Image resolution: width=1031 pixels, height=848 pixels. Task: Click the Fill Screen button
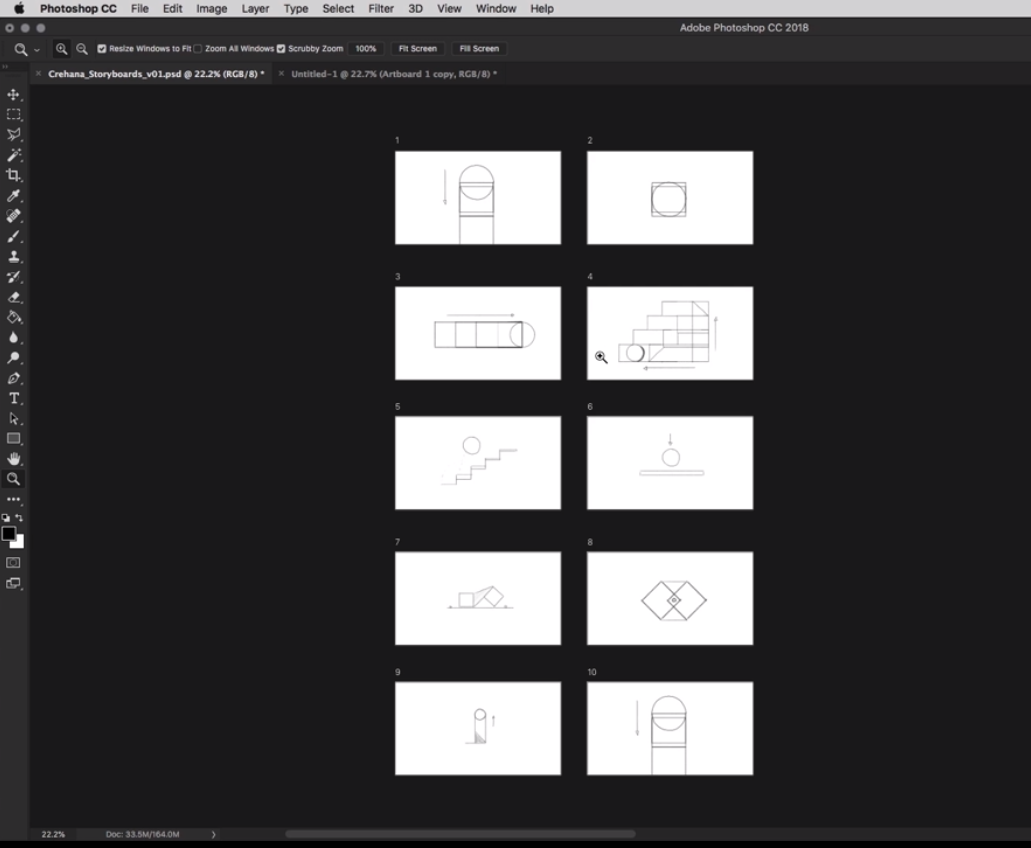click(x=480, y=48)
